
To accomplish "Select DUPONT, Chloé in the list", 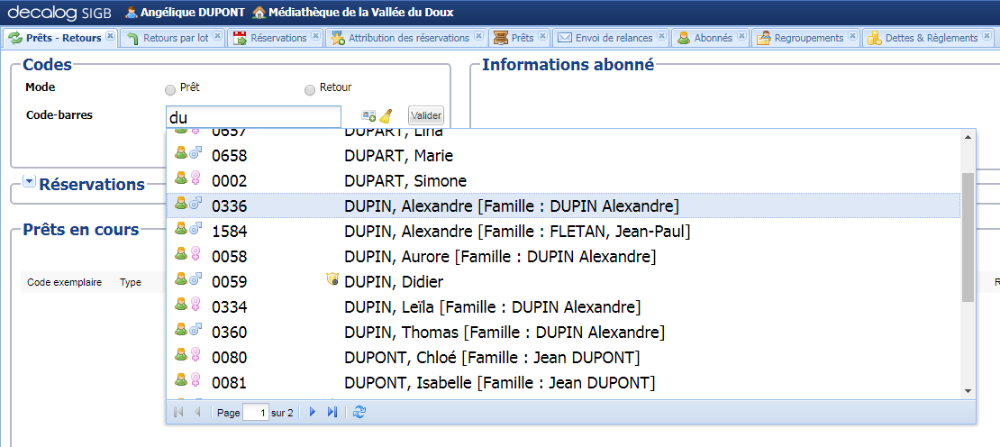I will [x=564, y=357].
